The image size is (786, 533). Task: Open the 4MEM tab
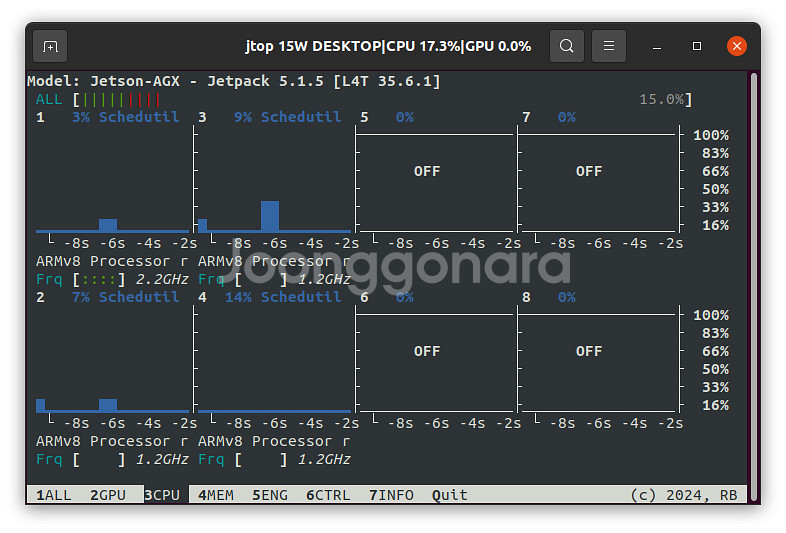click(216, 495)
